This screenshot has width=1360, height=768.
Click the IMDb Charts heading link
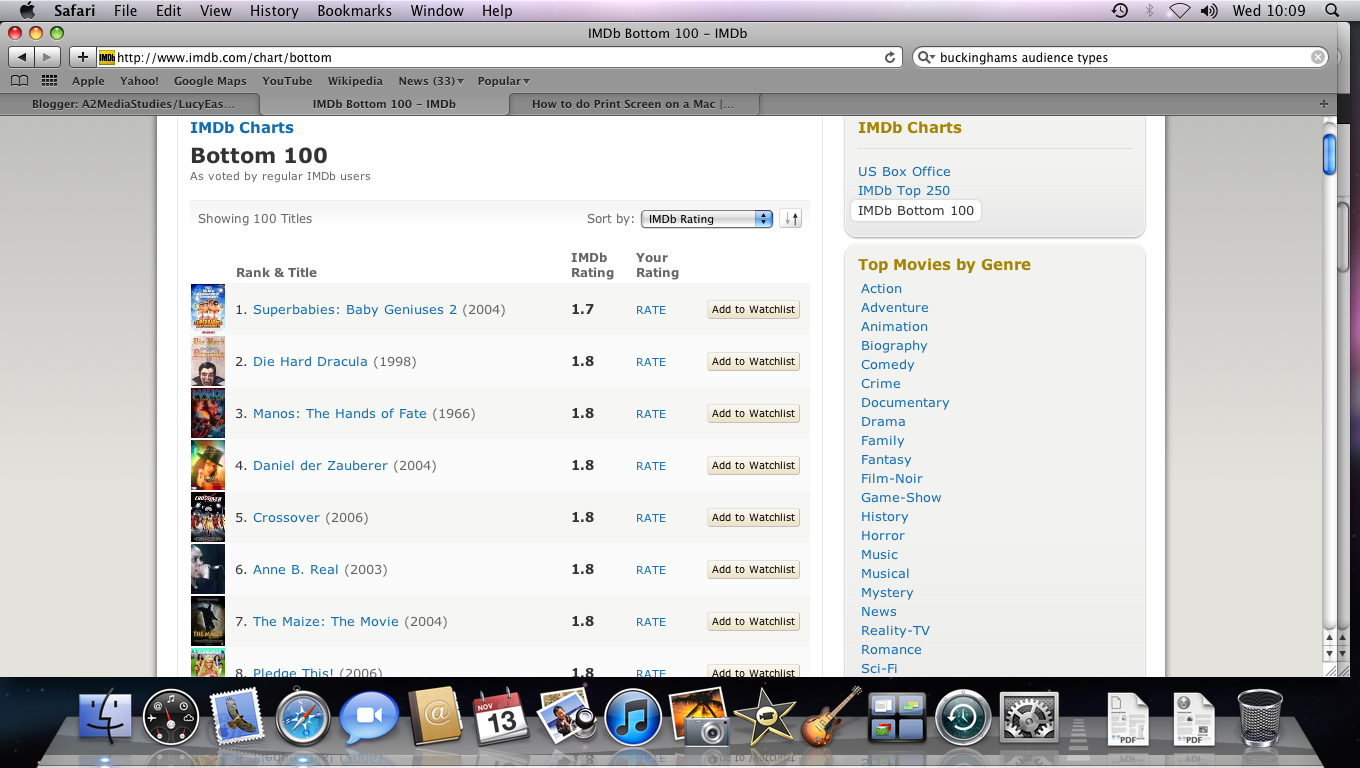242,128
